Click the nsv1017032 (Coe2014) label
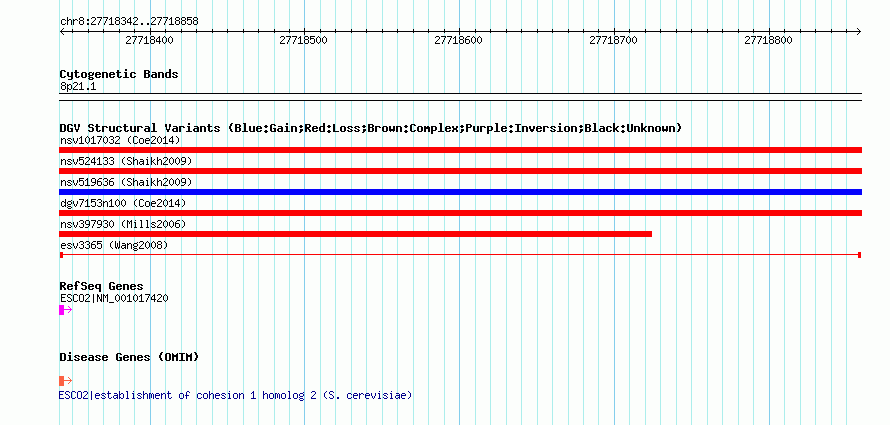This screenshot has height=425, width=890. click(x=120, y=140)
